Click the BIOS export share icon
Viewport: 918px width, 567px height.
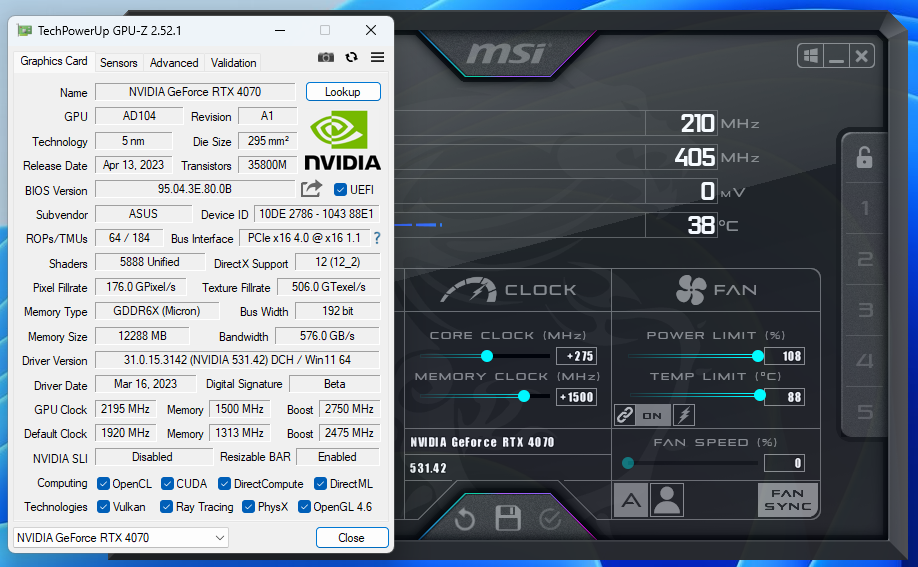311,189
